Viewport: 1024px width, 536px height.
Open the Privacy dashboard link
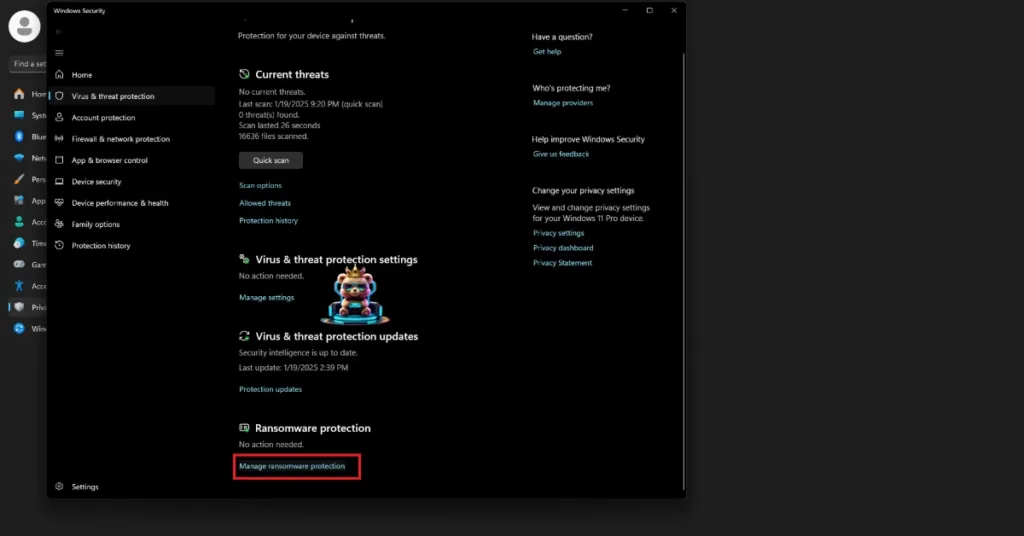tap(563, 248)
